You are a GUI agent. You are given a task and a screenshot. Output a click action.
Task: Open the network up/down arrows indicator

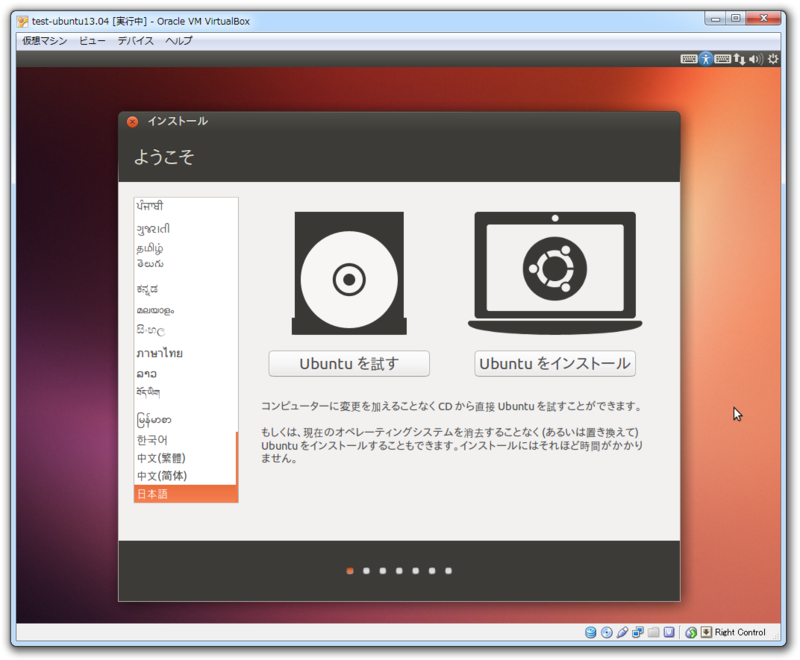pyautogui.click(x=739, y=59)
